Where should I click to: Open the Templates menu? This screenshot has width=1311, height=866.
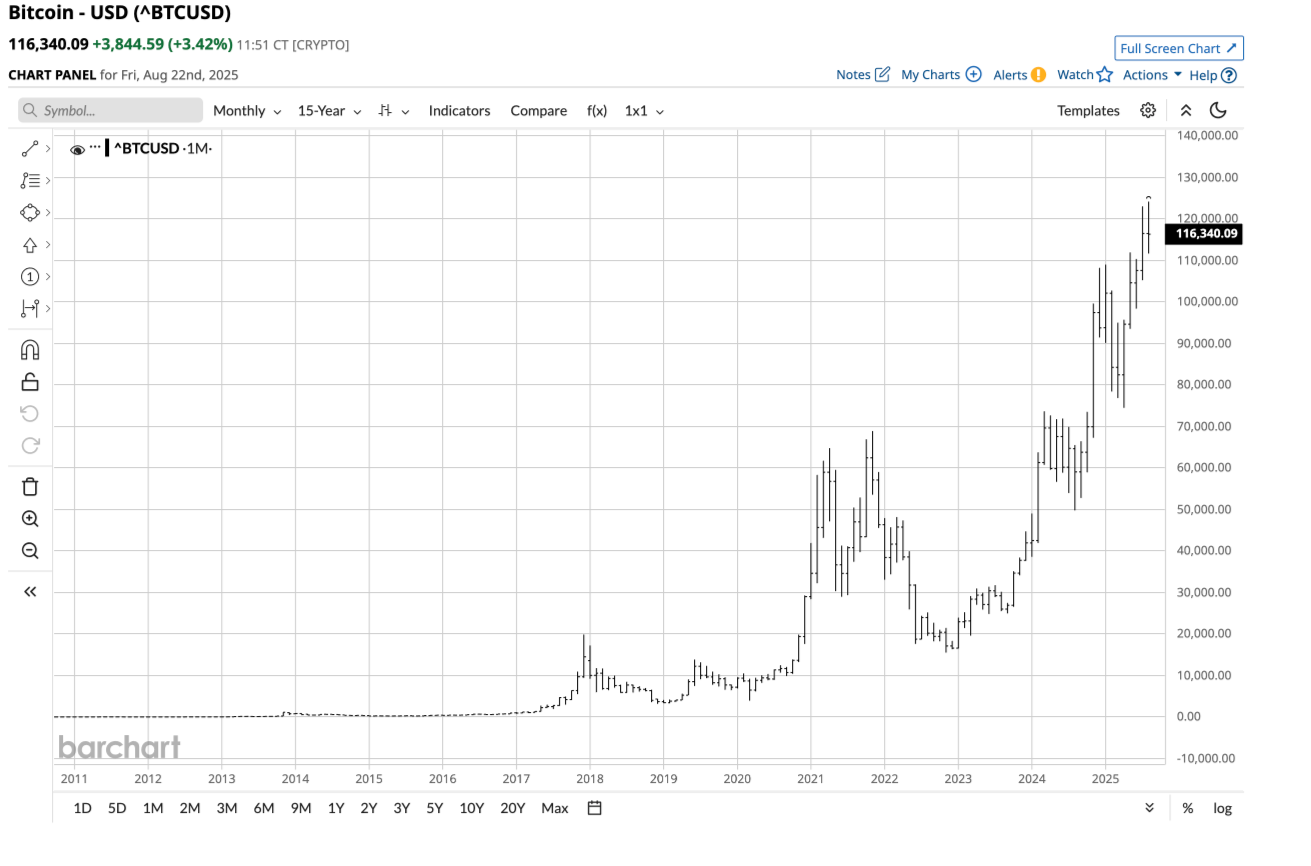[1088, 111]
